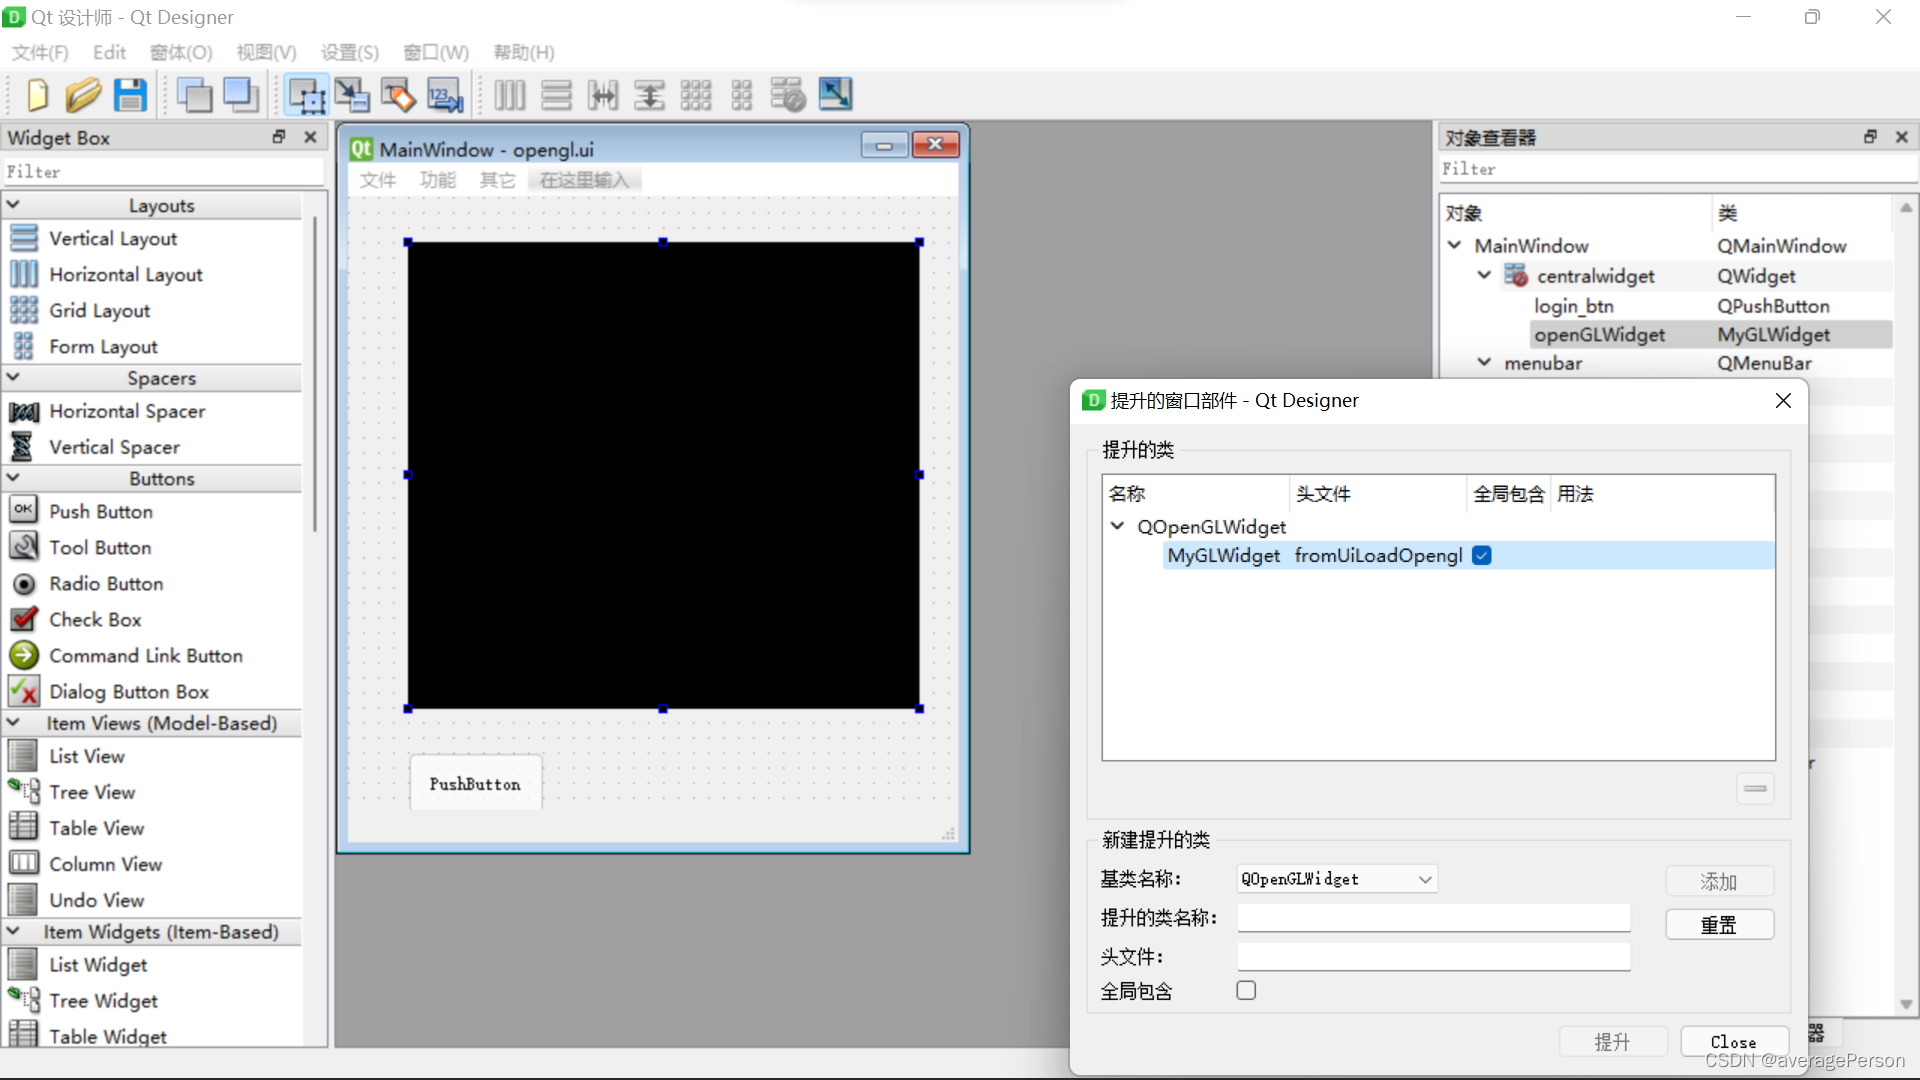Click the 重置 reset button
The height and width of the screenshot is (1080, 1920).
point(1719,925)
